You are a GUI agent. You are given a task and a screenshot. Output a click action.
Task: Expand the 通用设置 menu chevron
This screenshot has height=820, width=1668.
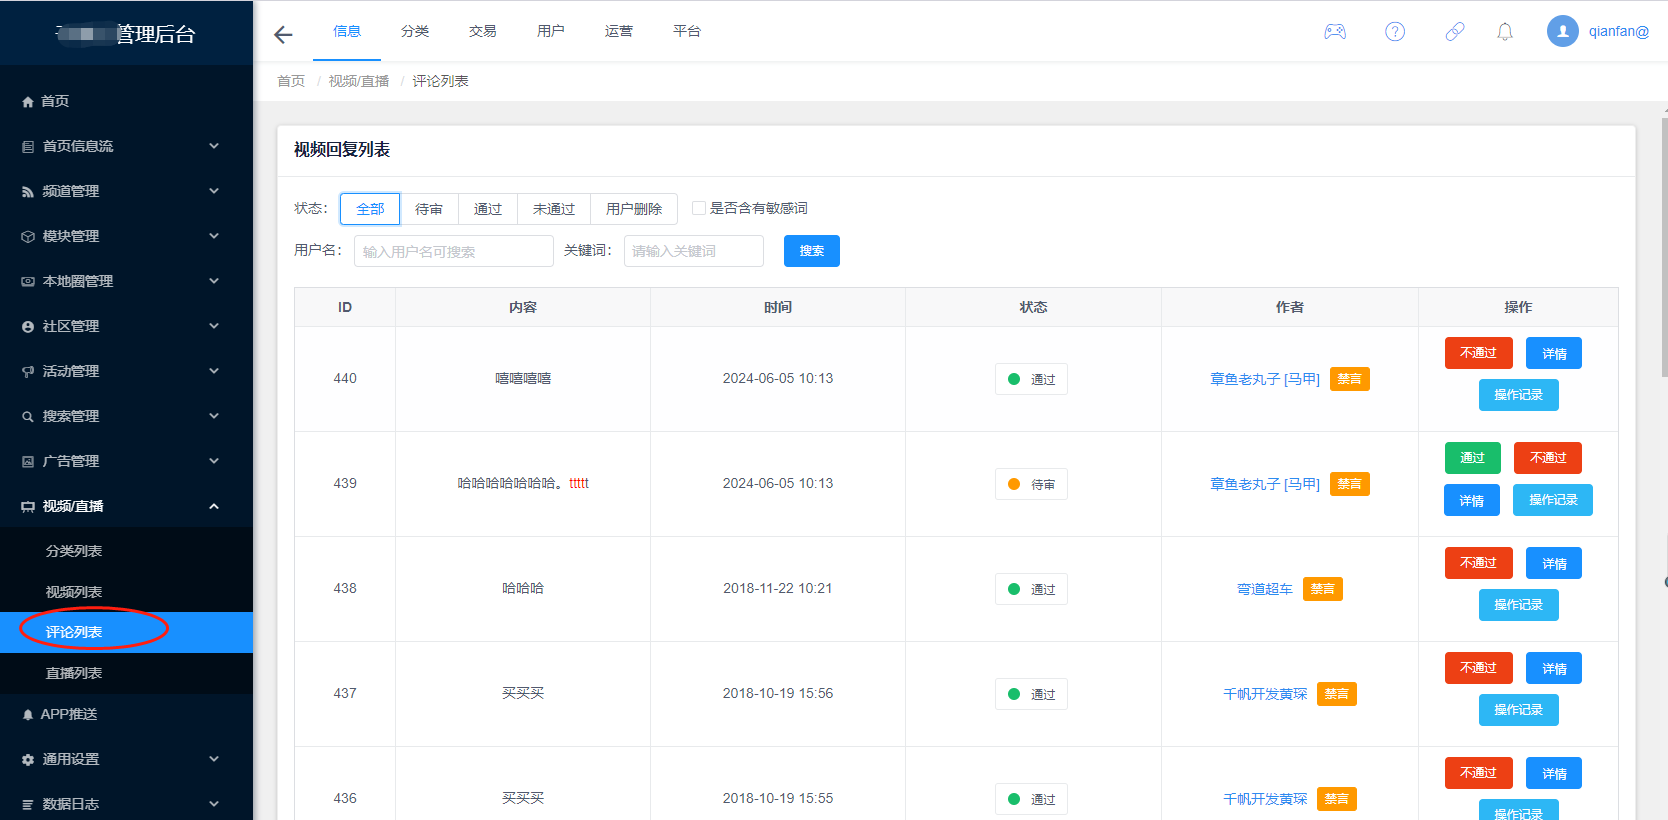click(x=214, y=759)
